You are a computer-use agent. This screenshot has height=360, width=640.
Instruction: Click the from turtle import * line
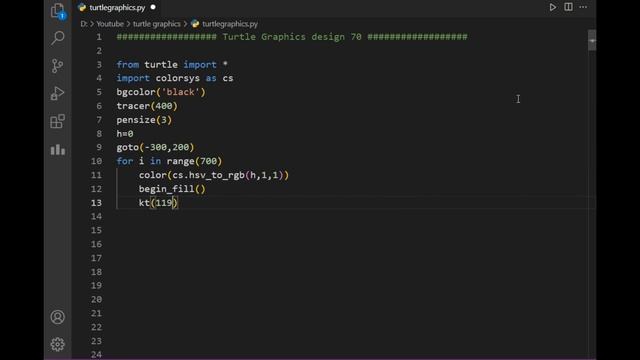[172, 64]
